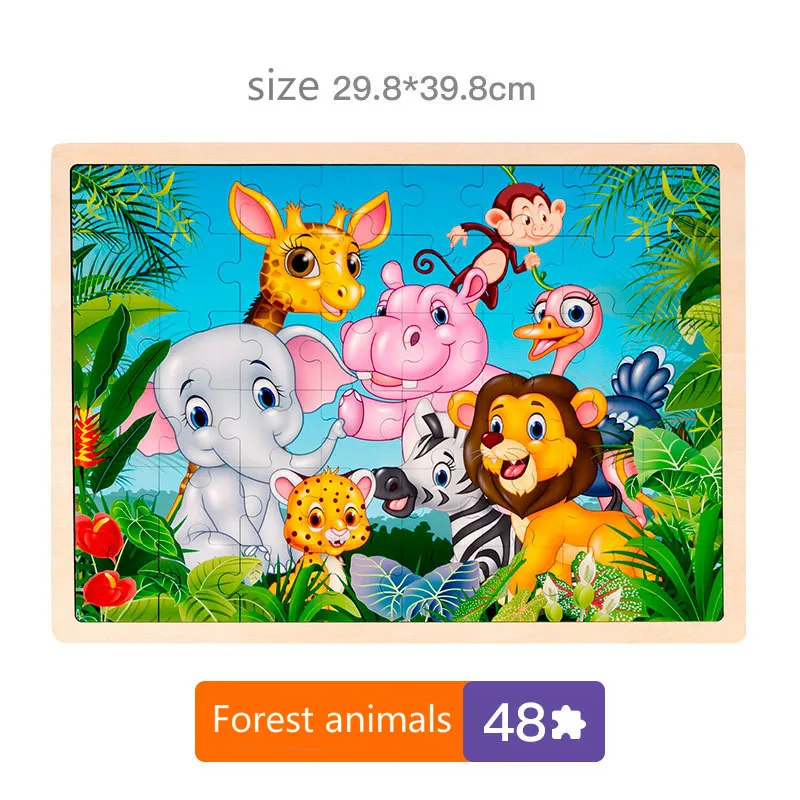800x800 pixels.
Task: Click the red heliconia flower by the elephant
Action: 88,439
